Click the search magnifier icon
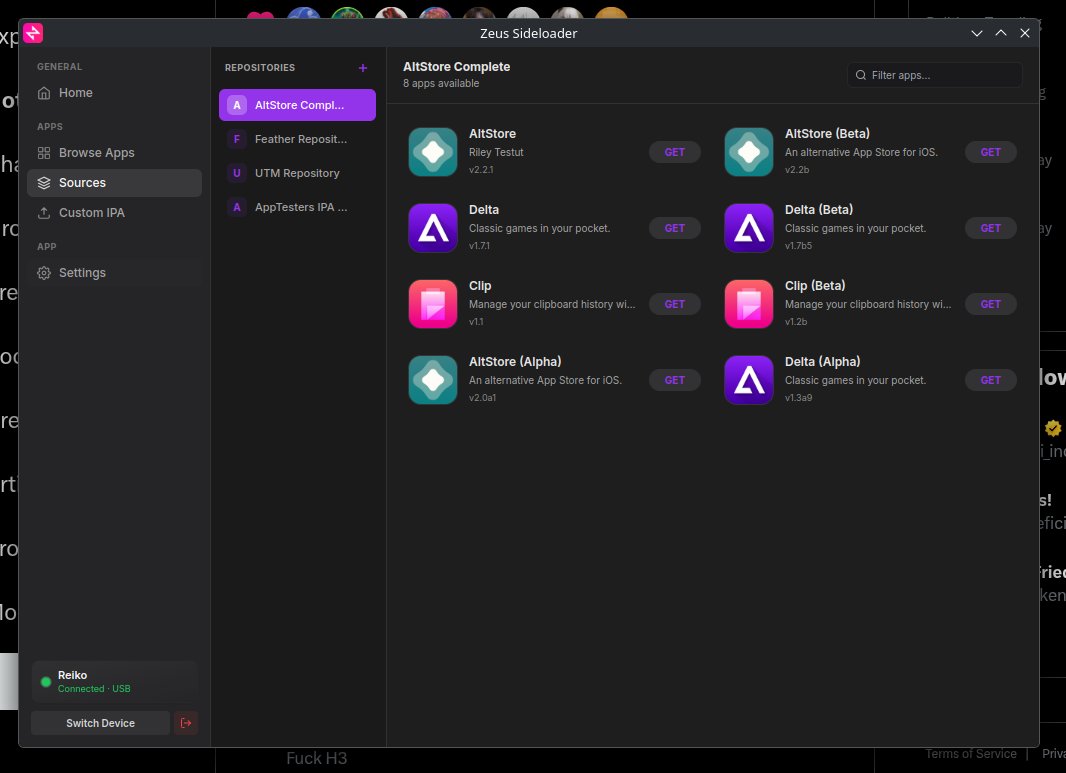 [861, 75]
